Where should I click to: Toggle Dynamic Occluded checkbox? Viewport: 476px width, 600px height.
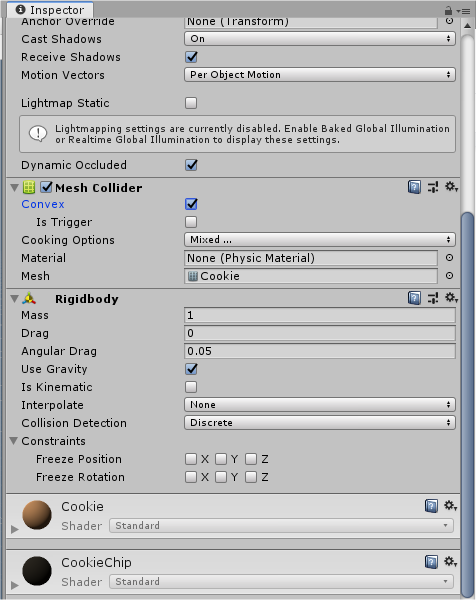[x=191, y=165]
